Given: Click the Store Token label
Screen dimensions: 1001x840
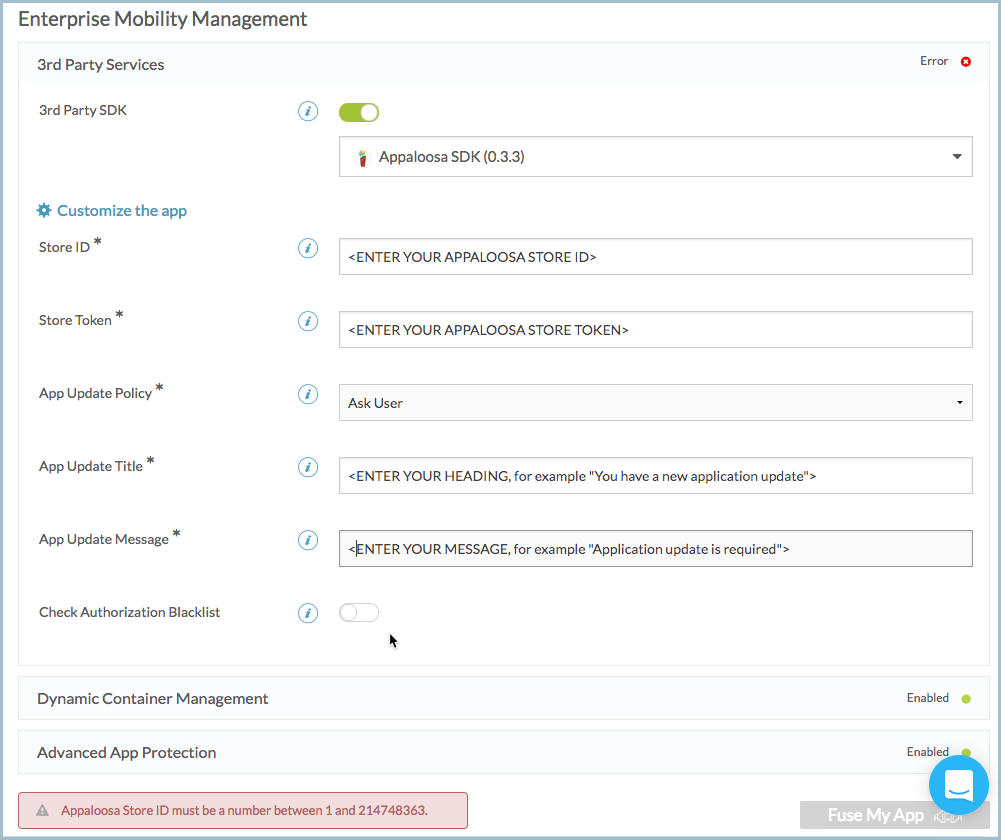Looking at the screenshot, I should point(75,320).
